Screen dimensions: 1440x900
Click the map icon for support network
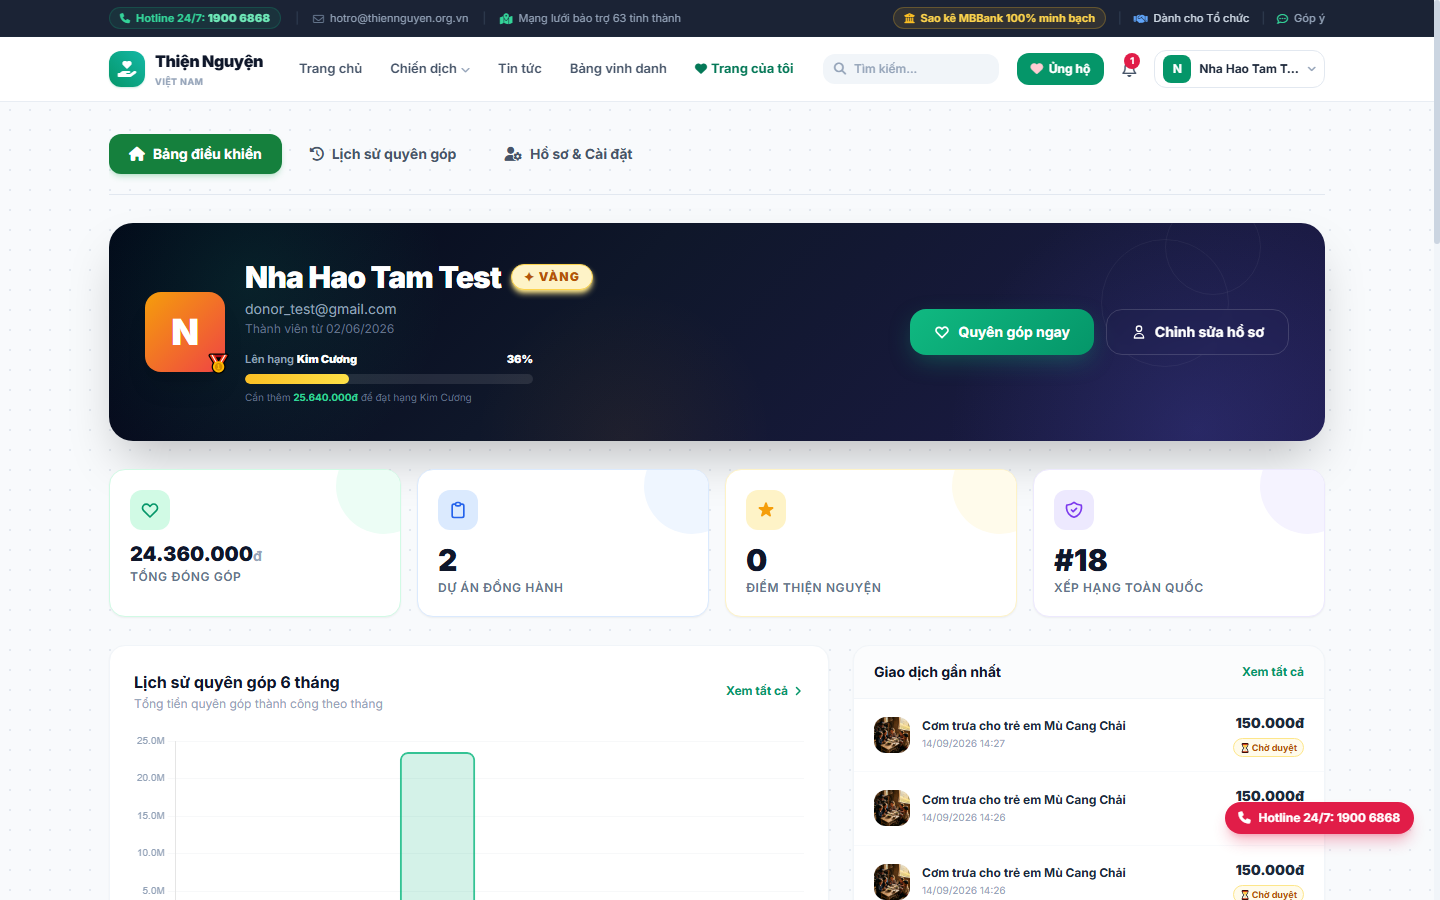(506, 18)
